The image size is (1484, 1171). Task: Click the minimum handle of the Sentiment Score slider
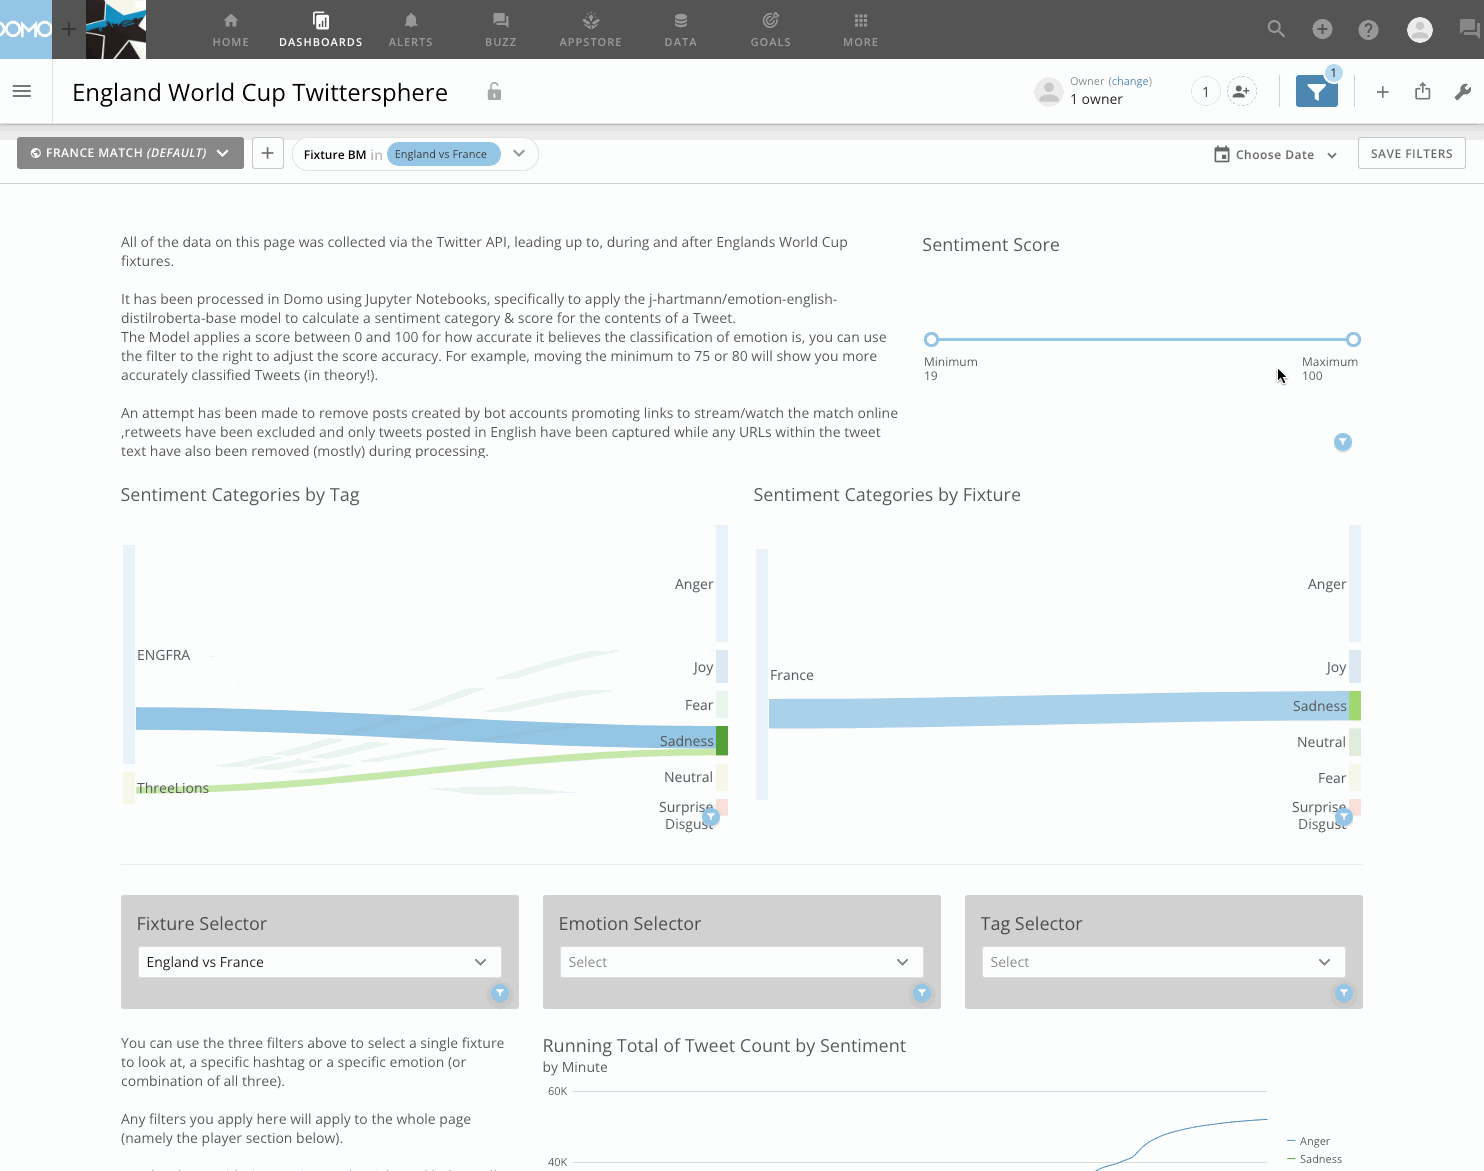coord(931,339)
